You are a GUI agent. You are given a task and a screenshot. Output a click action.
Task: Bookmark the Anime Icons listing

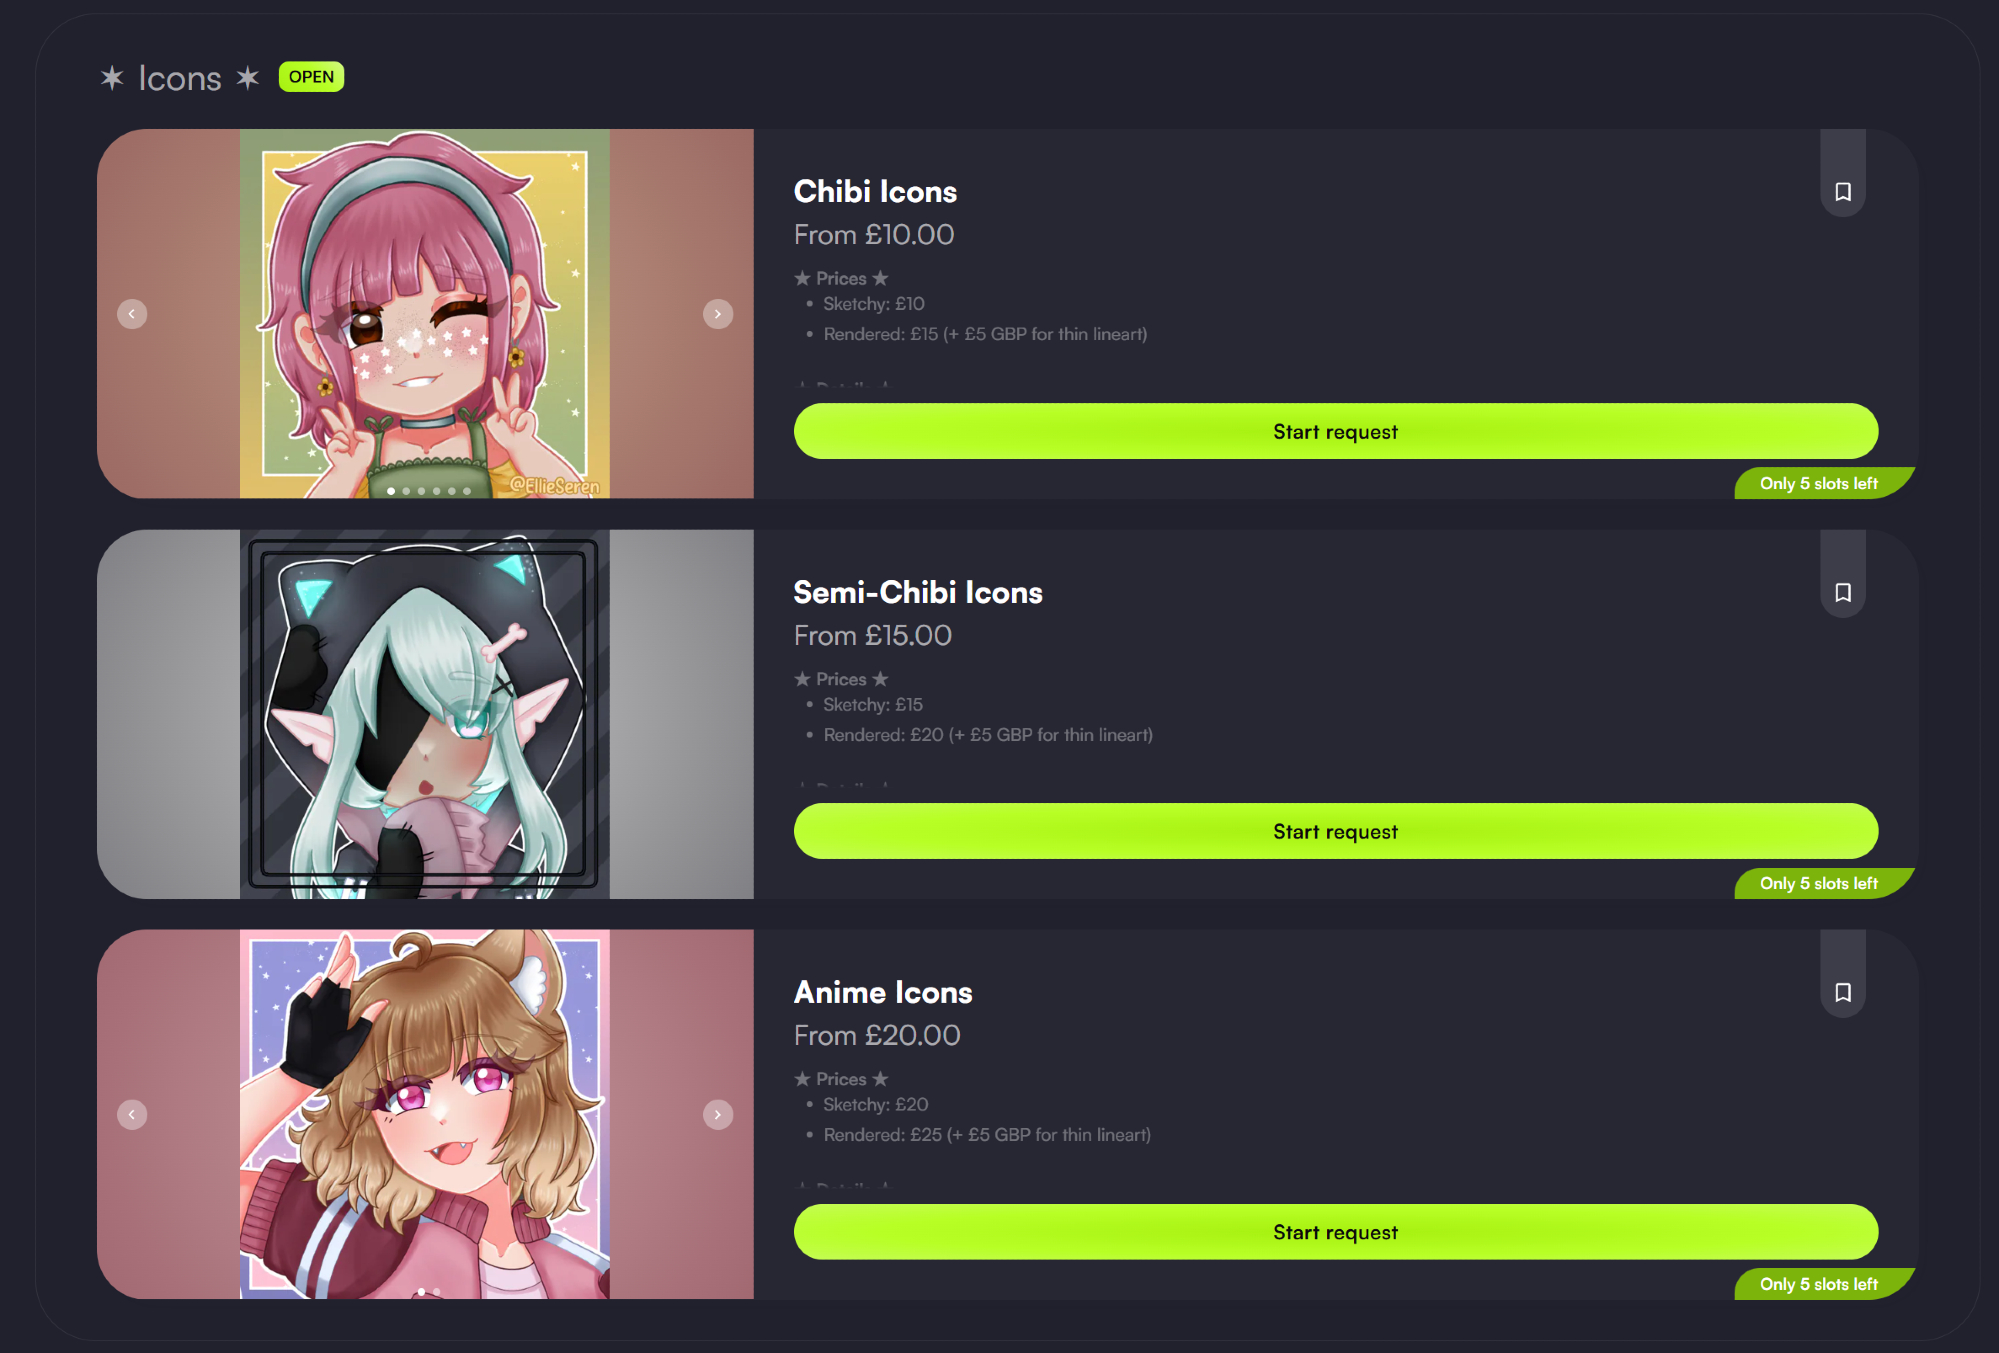click(x=1843, y=992)
